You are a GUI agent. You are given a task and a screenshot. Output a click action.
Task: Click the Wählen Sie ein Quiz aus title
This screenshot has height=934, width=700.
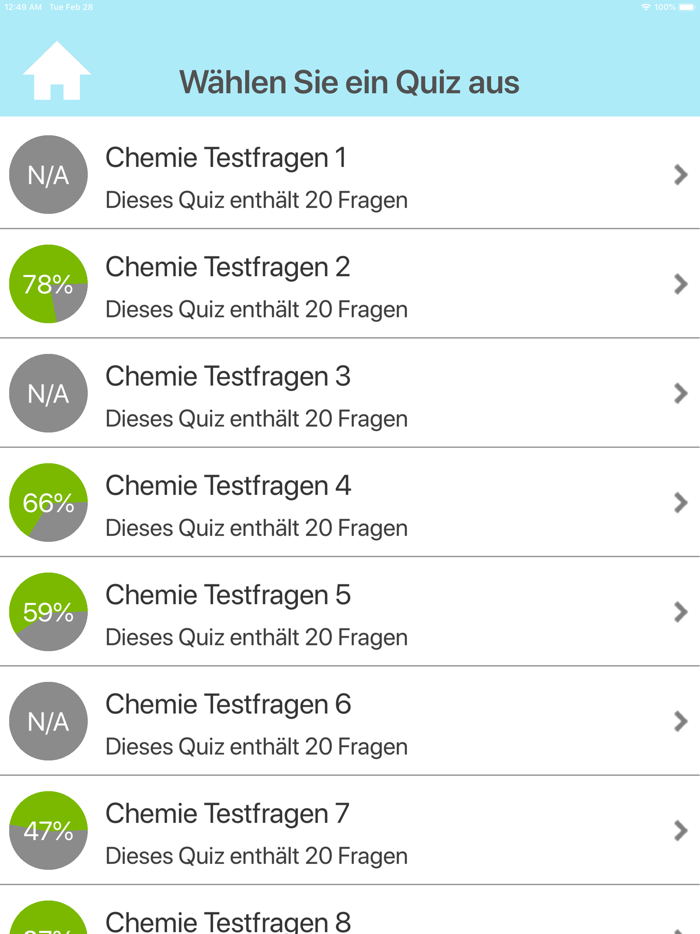pos(350,82)
